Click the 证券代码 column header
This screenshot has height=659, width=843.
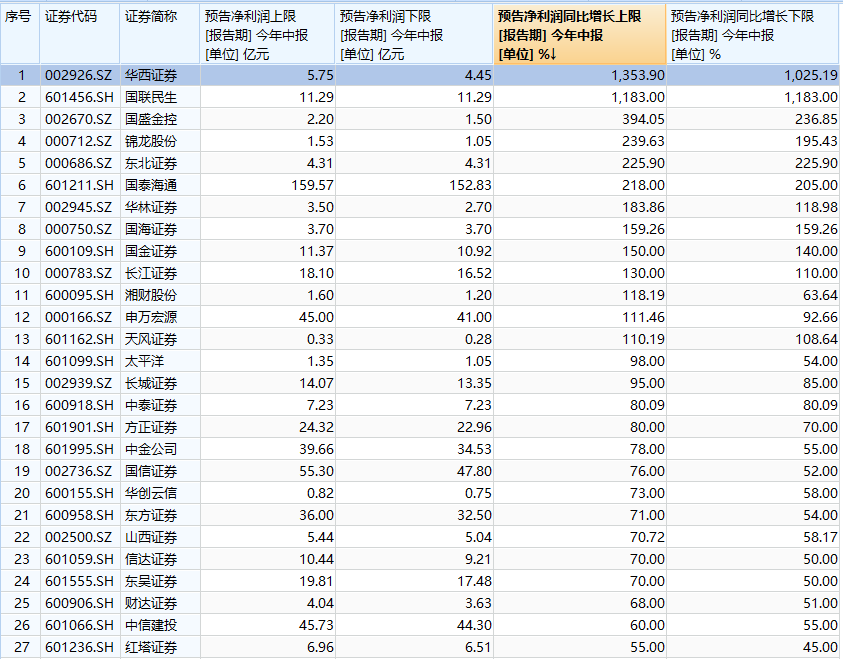(80, 34)
